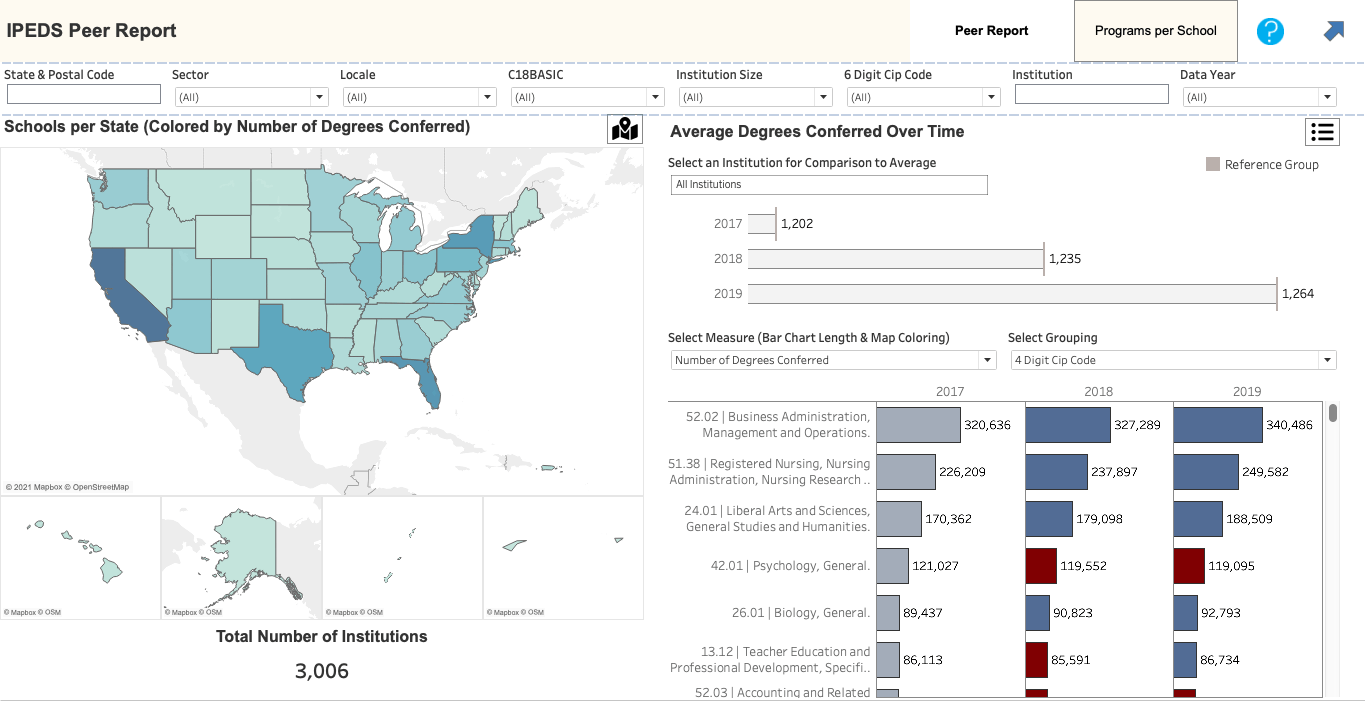
Task: Expand the Institution Size dropdown
Action: coord(754,97)
